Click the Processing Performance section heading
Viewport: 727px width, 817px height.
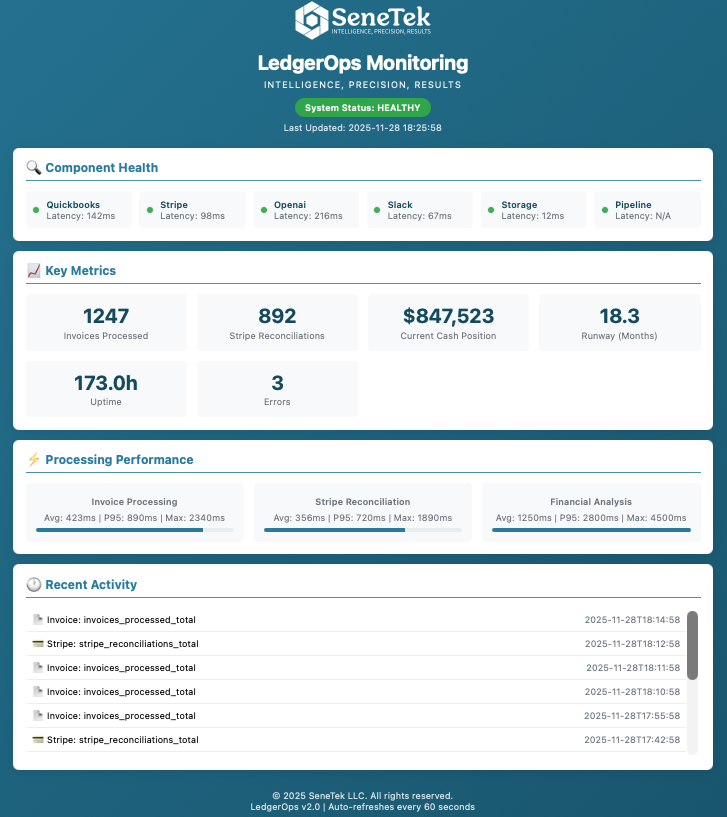click(119, 460)
